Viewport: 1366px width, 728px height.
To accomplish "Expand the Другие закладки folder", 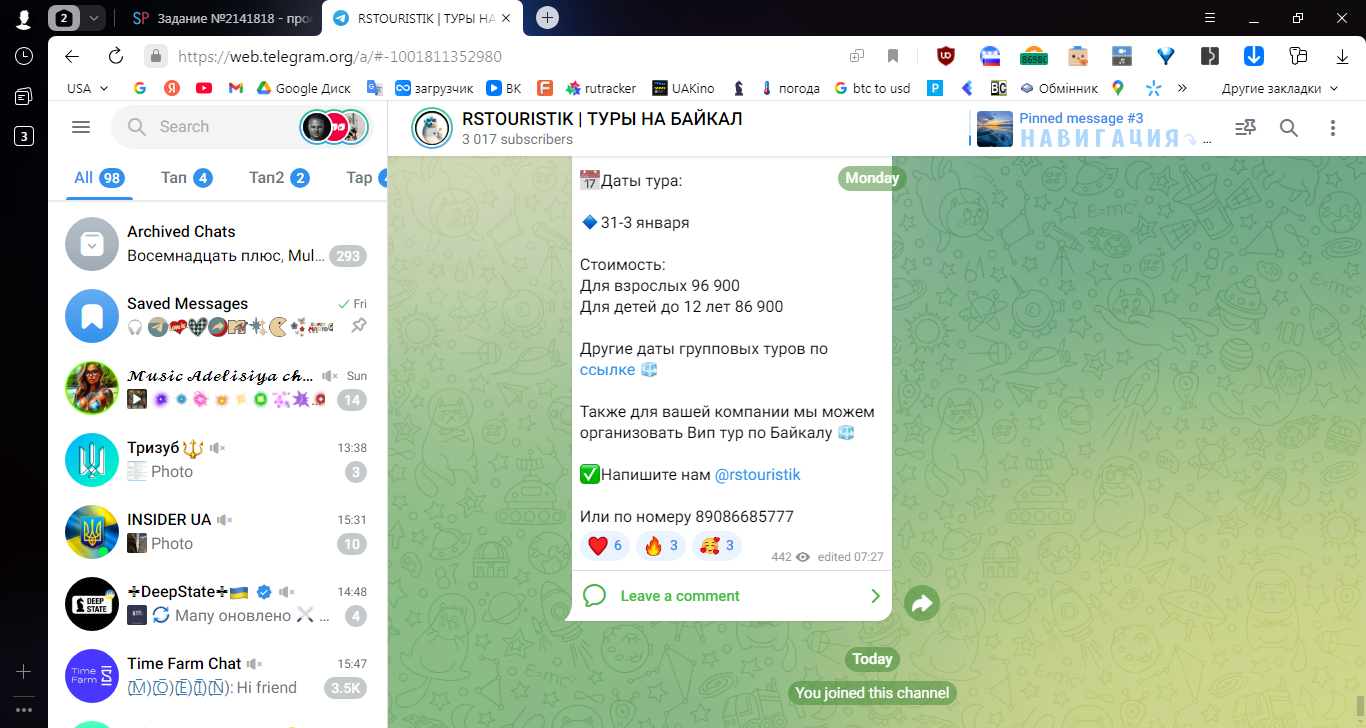I will pyautogui.click(x=1280, y=88).
